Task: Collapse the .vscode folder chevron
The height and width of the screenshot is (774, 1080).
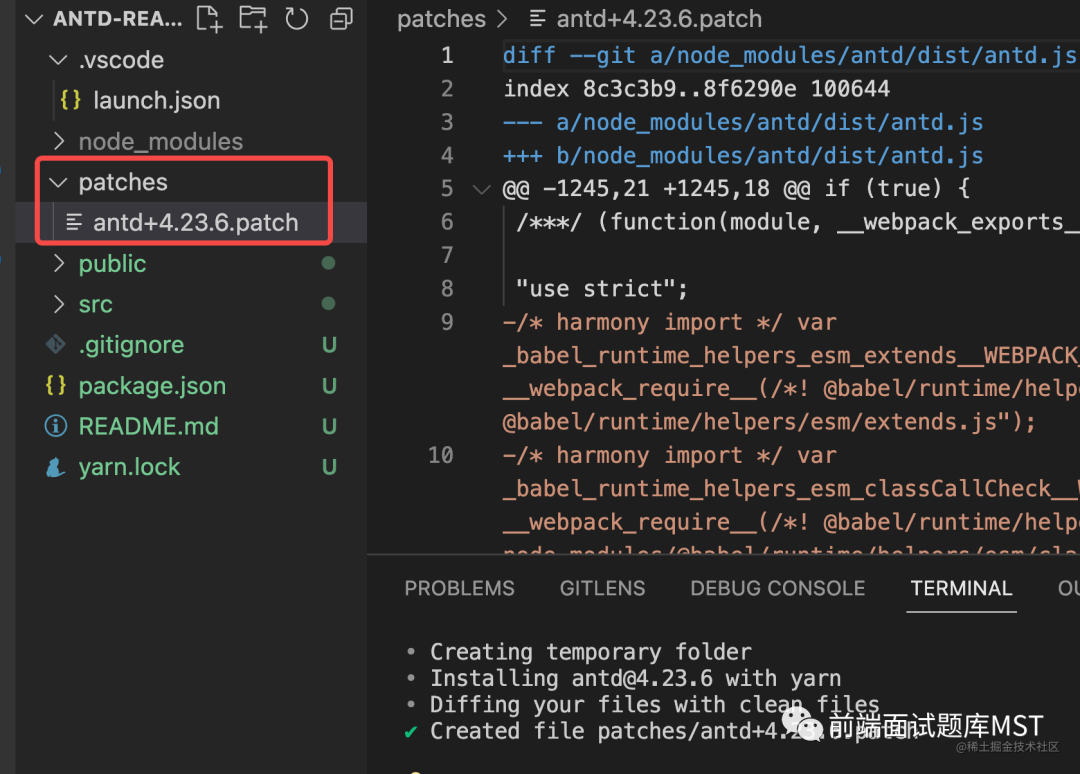Action: (x=59, y=60)
